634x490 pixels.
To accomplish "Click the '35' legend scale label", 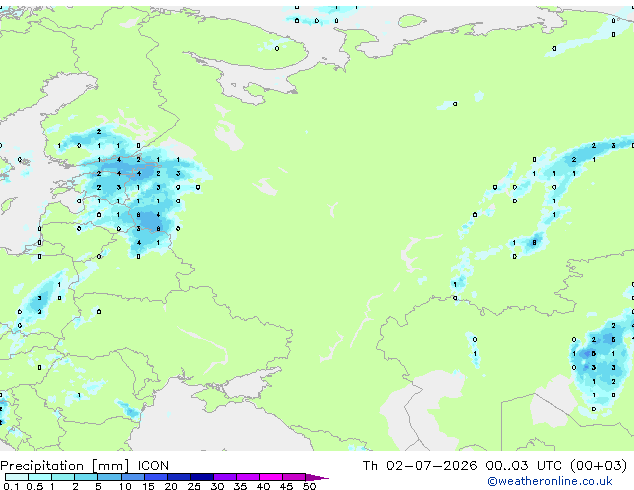I will tap(240, 486).
